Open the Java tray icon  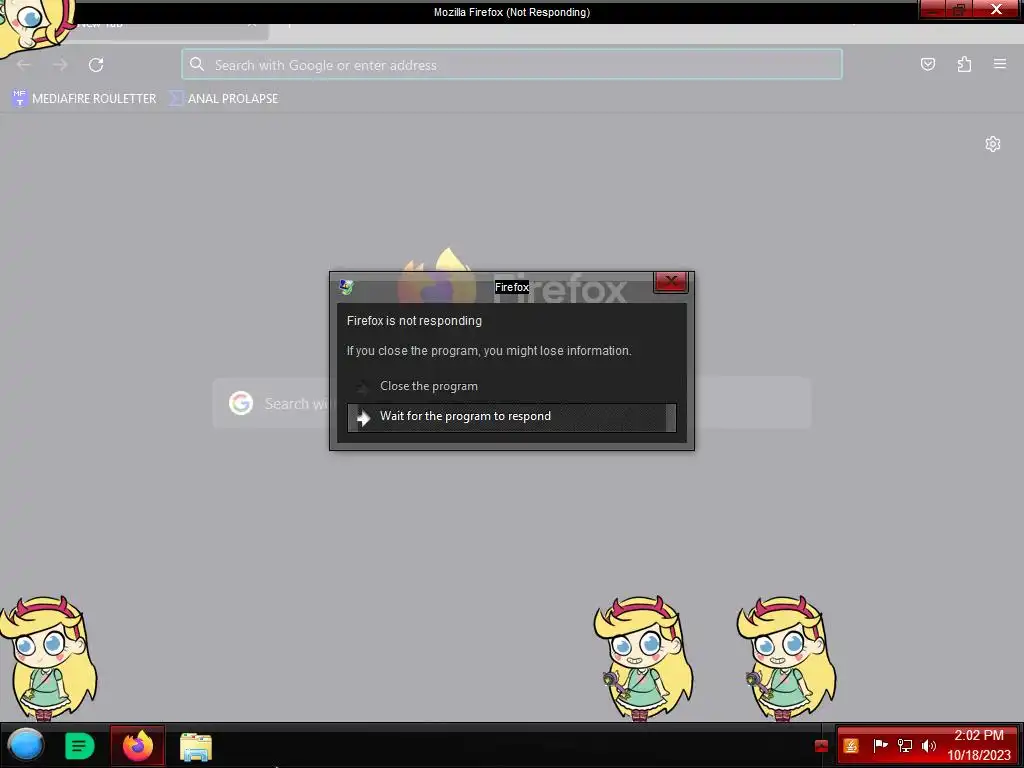[x=851, y=745]
